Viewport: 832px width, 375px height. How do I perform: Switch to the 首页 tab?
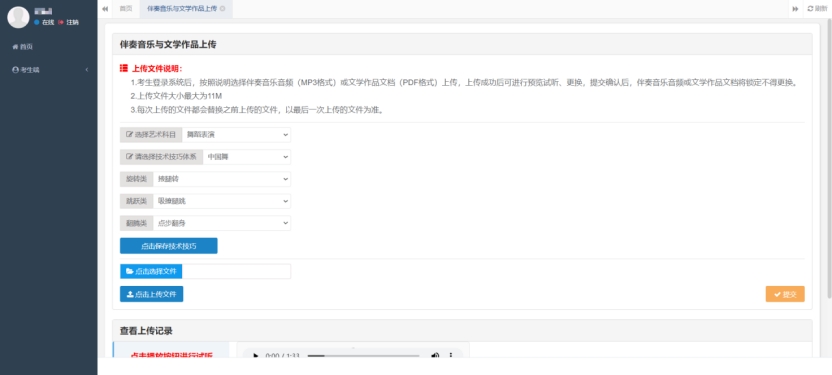click(126, 8)
